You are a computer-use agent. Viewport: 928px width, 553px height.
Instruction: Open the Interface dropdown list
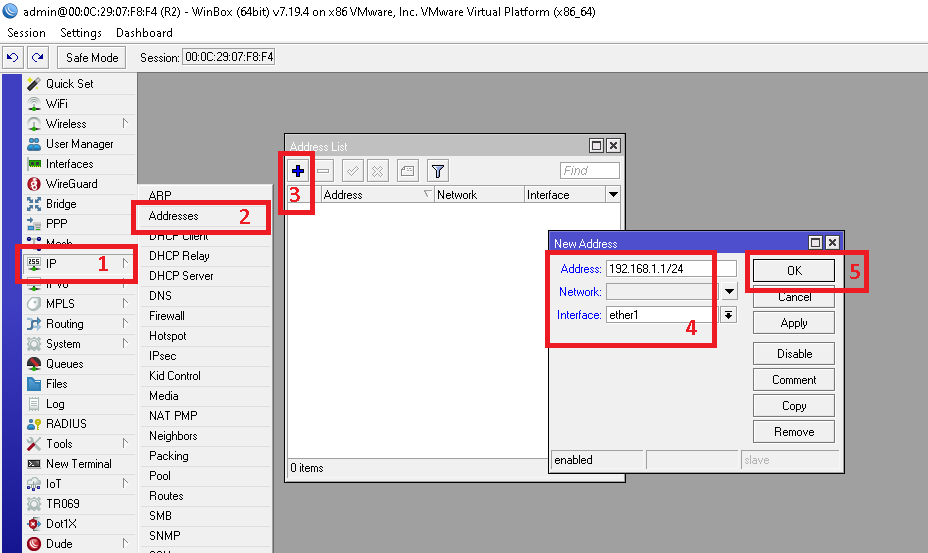(x=729, y=315)
